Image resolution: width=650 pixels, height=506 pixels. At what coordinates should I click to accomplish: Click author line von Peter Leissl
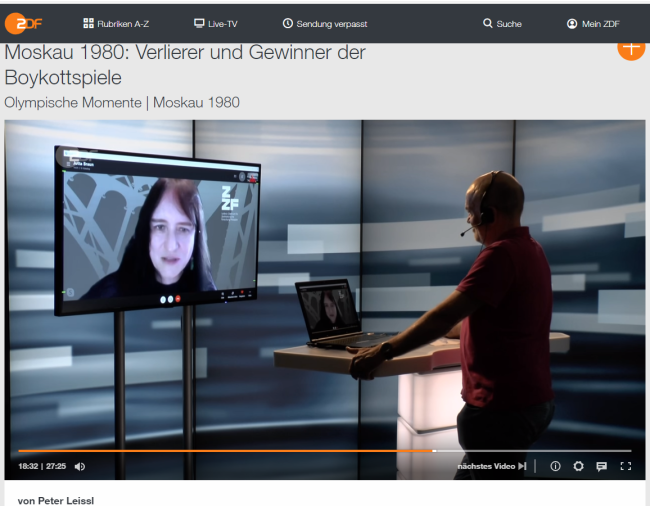pos(56,501)
